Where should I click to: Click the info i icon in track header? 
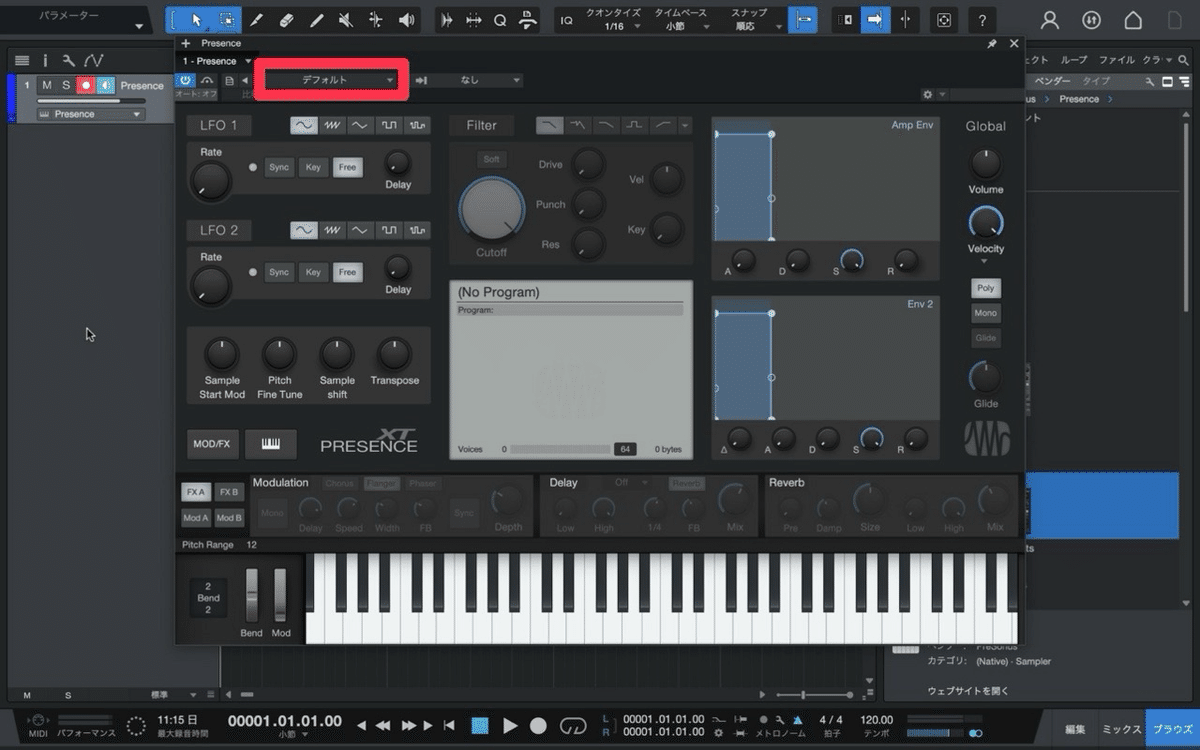point(45,60)
